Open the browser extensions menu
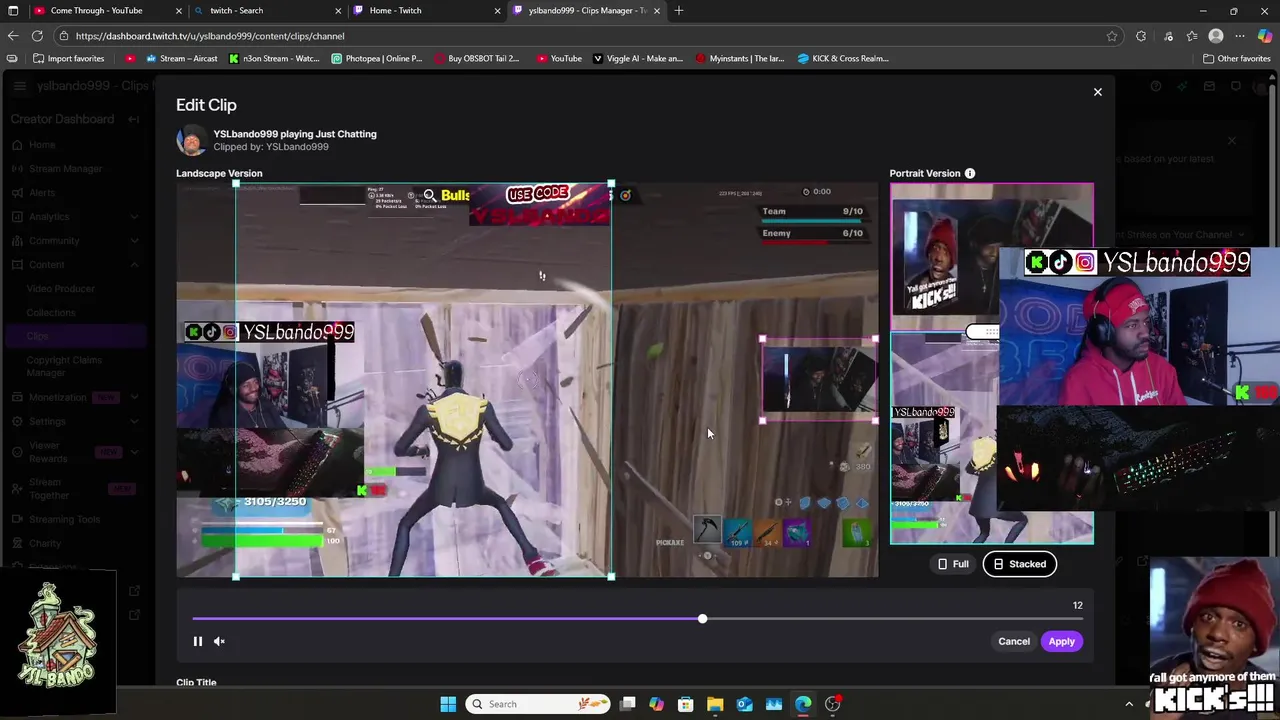The width and height of the screenshot is (1280, 720). 1141,36
